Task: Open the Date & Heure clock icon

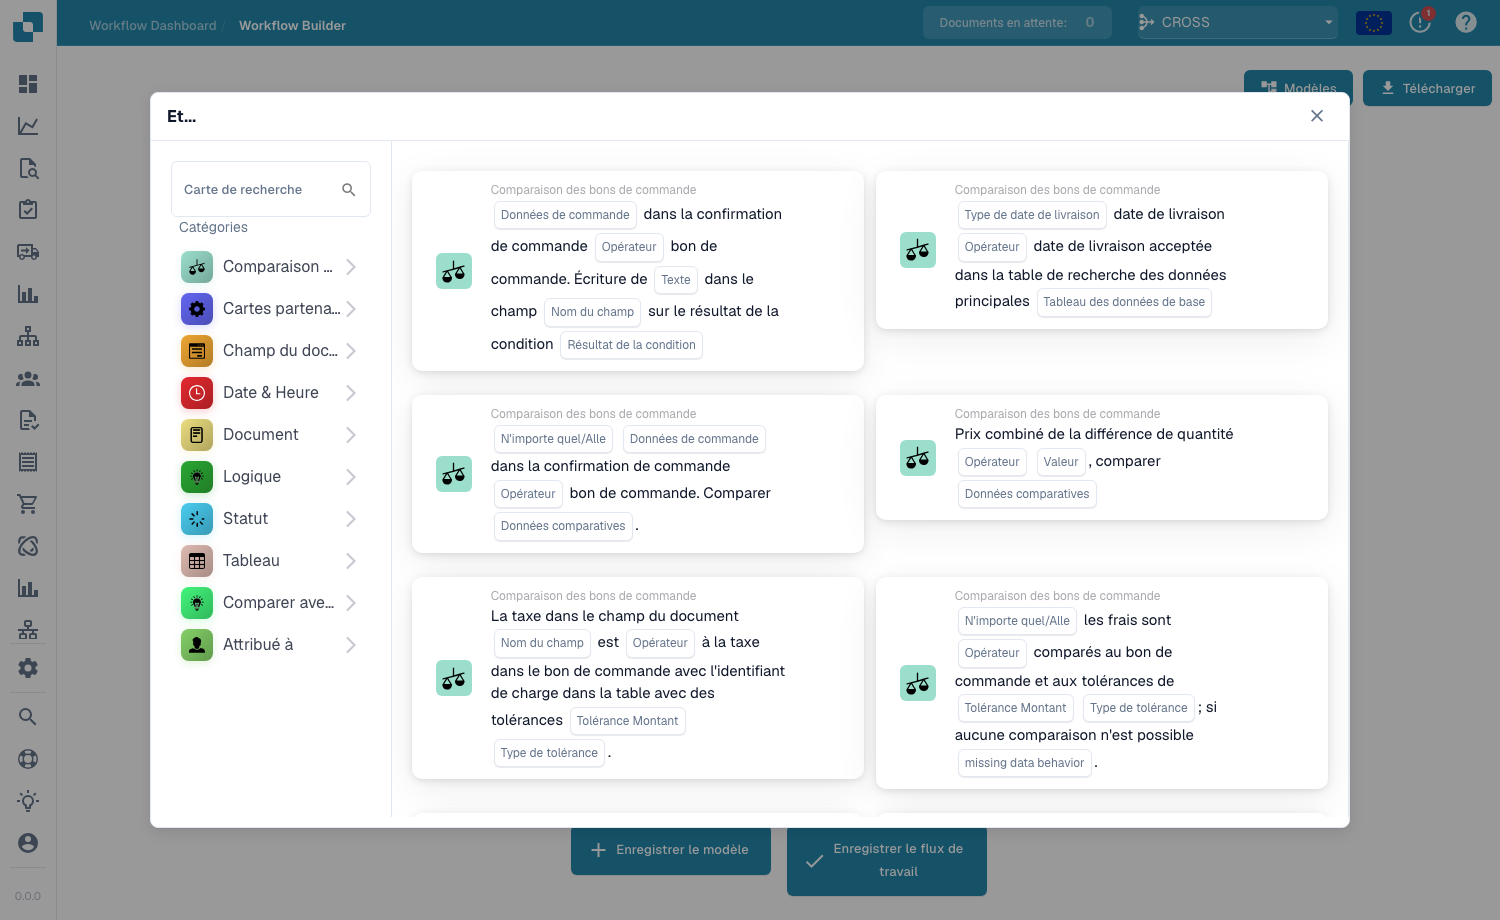Action: click(197, 393)
